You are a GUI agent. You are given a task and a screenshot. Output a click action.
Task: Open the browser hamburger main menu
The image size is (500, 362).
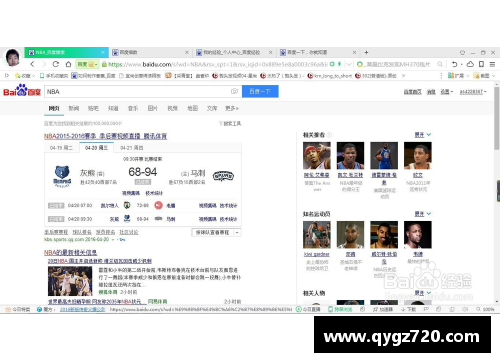pos(492,64)
